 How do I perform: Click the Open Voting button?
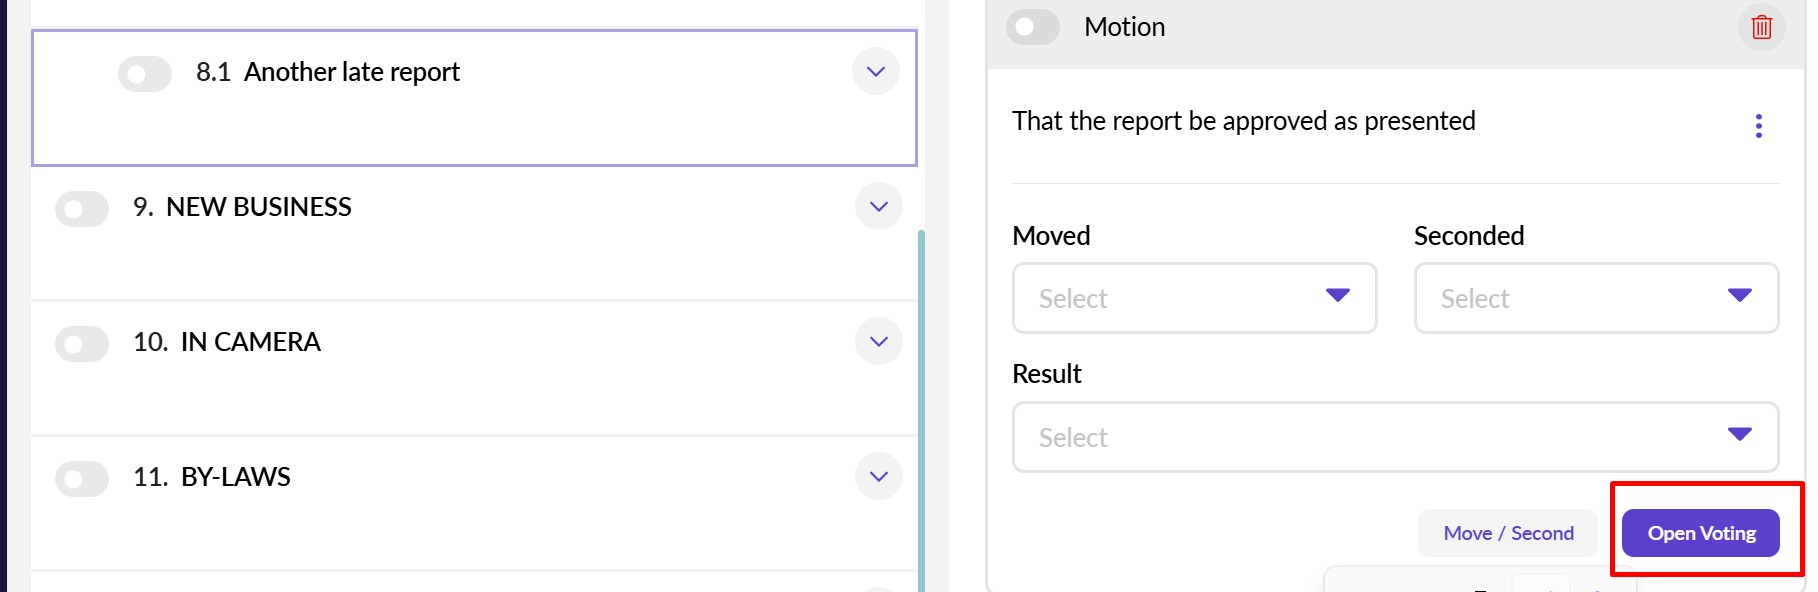click(1700, 533)
